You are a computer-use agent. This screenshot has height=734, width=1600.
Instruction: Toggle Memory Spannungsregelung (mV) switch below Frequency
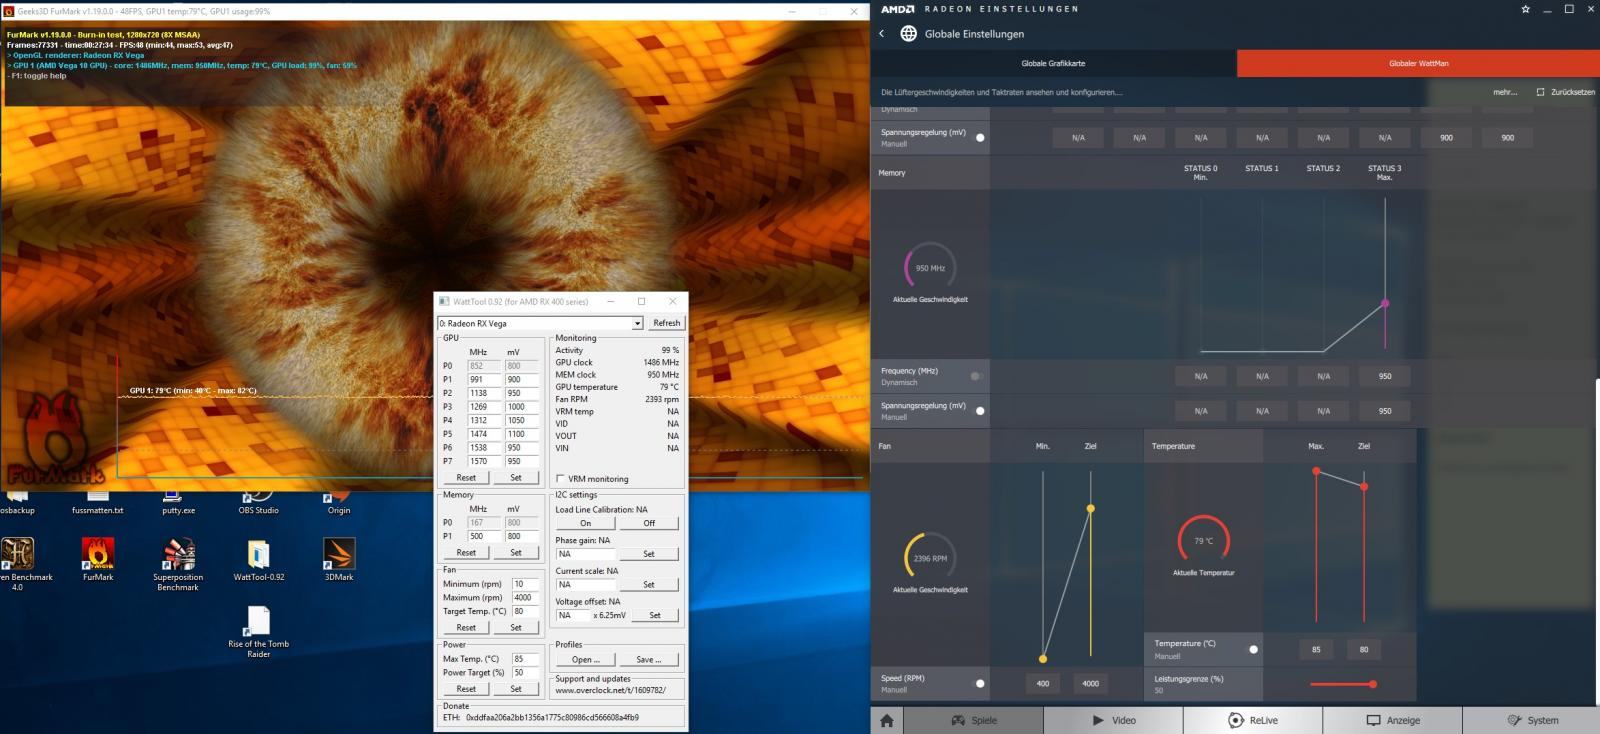click(980, 411)
